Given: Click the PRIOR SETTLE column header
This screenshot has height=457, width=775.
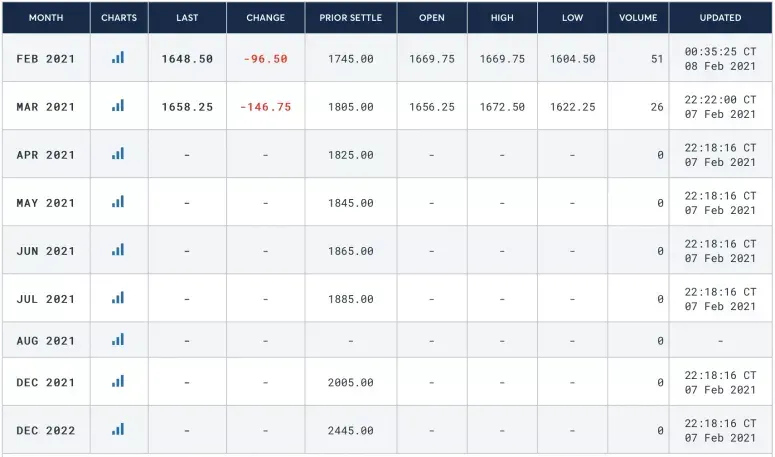Looking at the screenshot, I should pyautogui.click(x=351, y=18).
